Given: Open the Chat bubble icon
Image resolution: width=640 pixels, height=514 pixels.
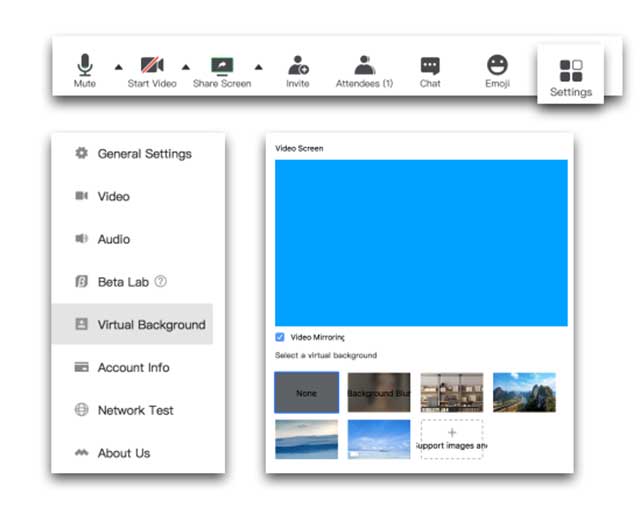Looking at the screenshot, I should click(x=430, y=66).
